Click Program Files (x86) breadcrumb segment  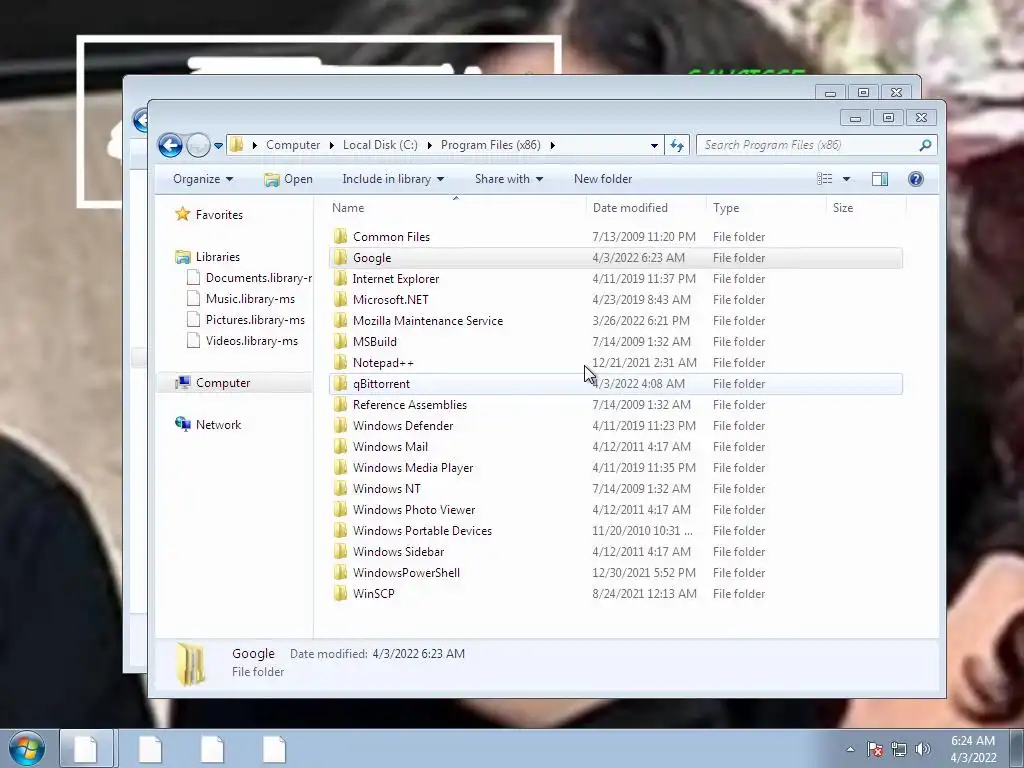point(490,145)
